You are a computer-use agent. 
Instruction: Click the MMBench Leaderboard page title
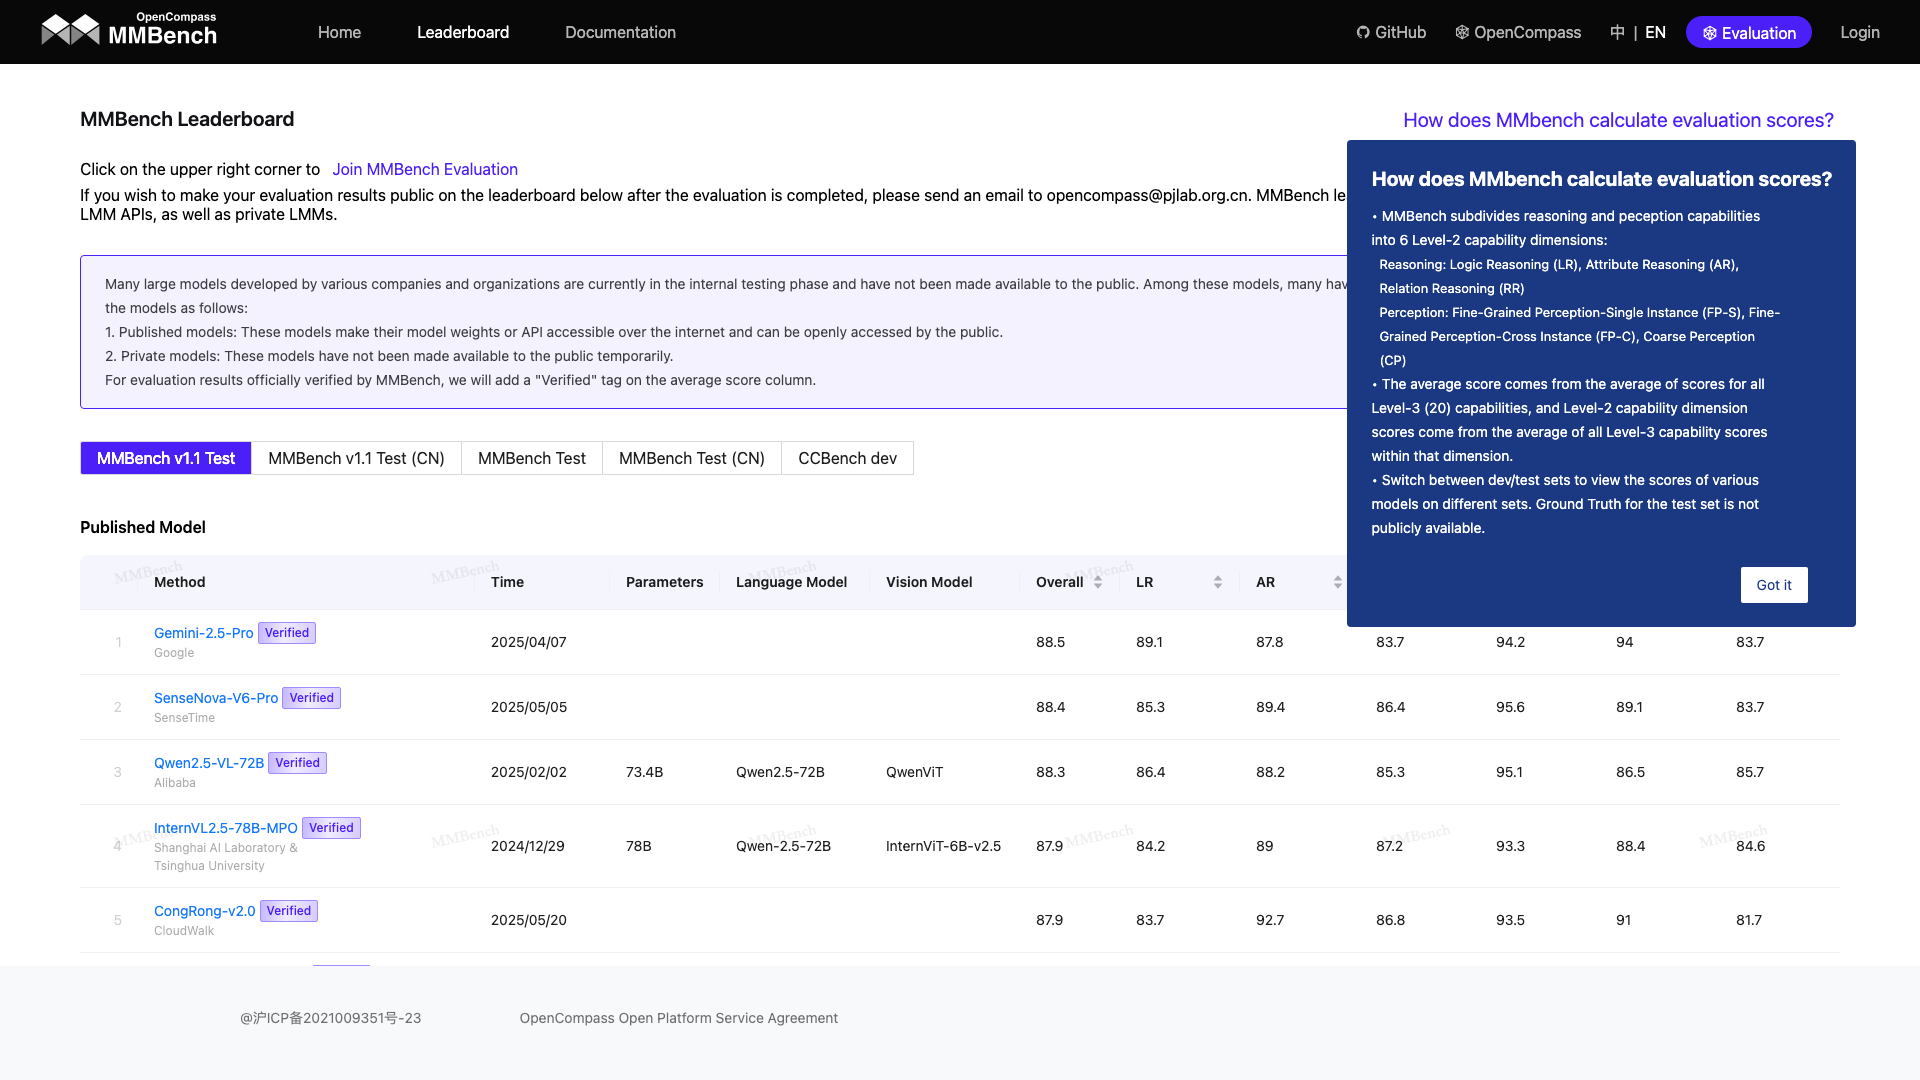(x=187, y=119)
